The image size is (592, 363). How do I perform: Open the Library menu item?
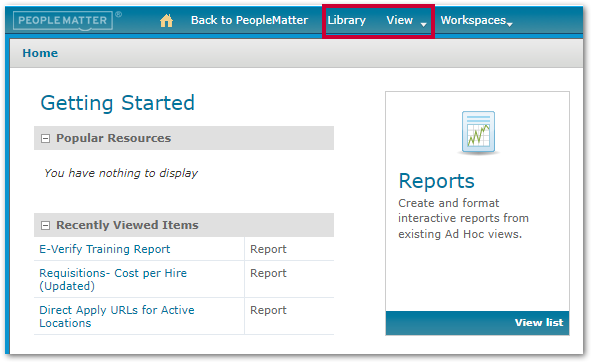click(x=346, y=20)
